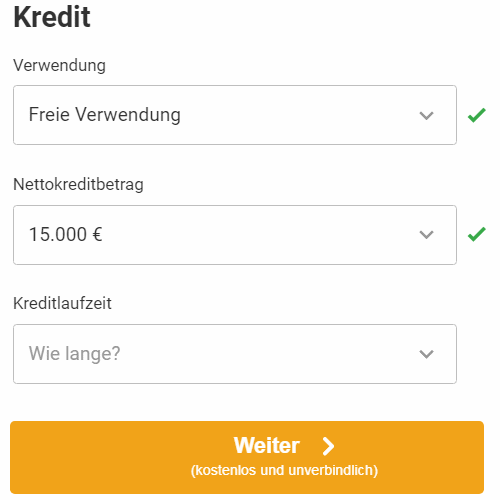Click the Kreditlaufzeit field label

(62, 303)
